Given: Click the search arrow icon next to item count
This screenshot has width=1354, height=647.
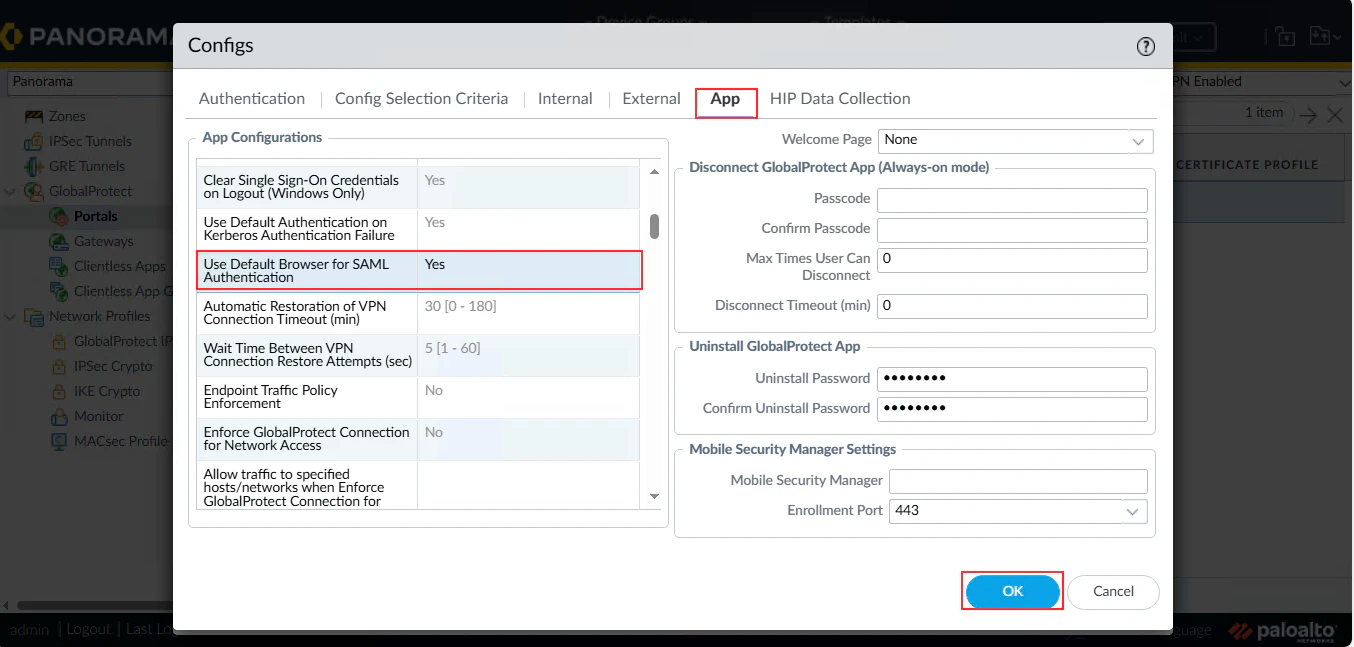Looking at the screenshot, I should click(1308, 115).
